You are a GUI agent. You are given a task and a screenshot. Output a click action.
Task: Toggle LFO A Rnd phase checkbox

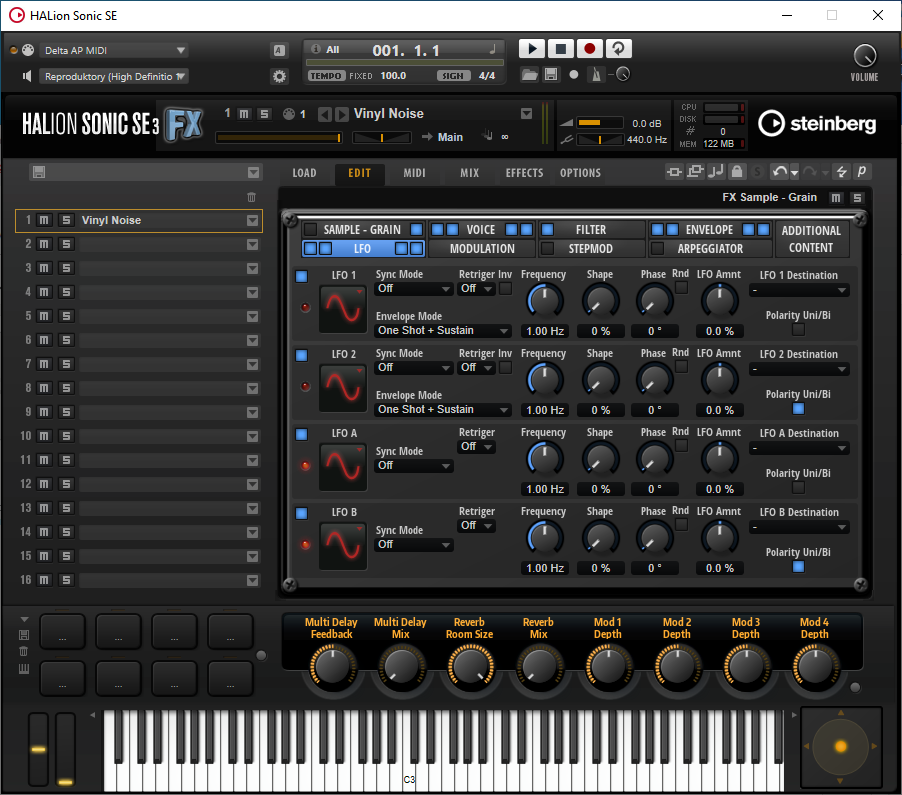click(681, 445)
